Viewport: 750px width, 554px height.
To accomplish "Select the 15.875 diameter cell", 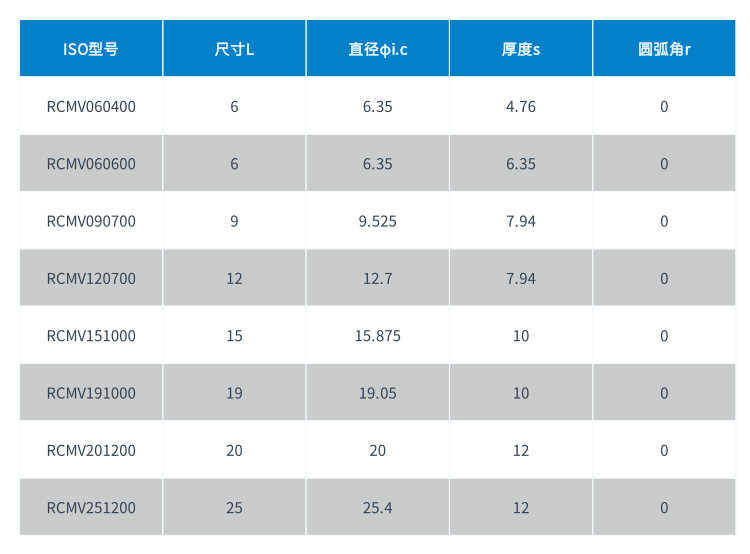I will coord(378,336).
